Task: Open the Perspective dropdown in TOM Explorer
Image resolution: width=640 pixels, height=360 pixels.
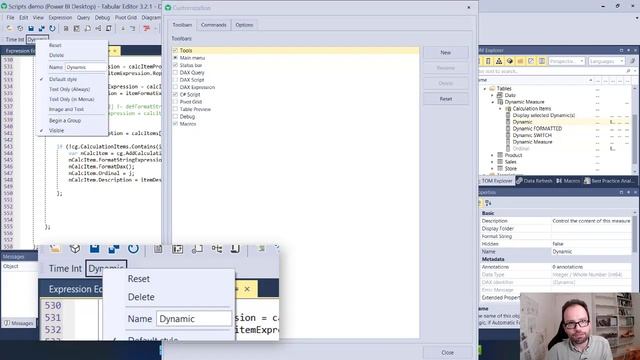Action: (x=567, y=61)
